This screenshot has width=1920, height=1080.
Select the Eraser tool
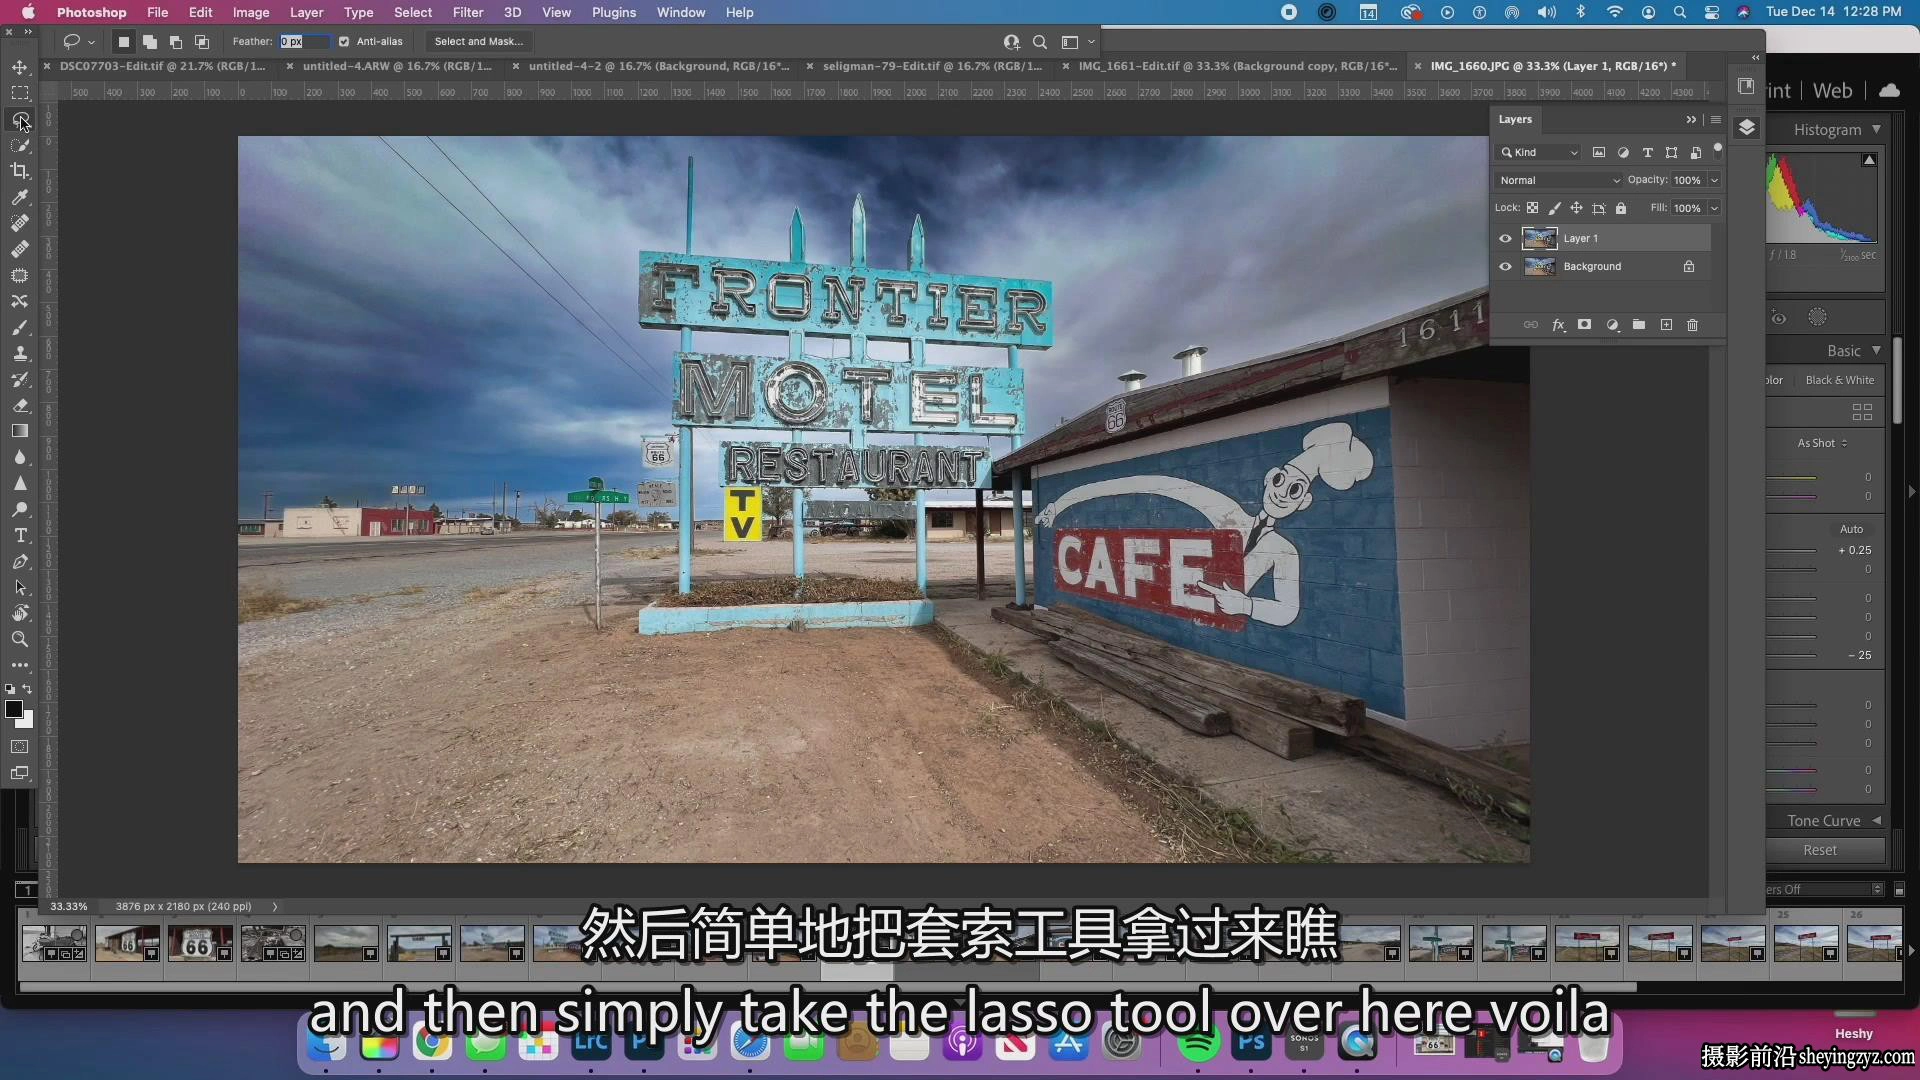click(x=20, y=406)
